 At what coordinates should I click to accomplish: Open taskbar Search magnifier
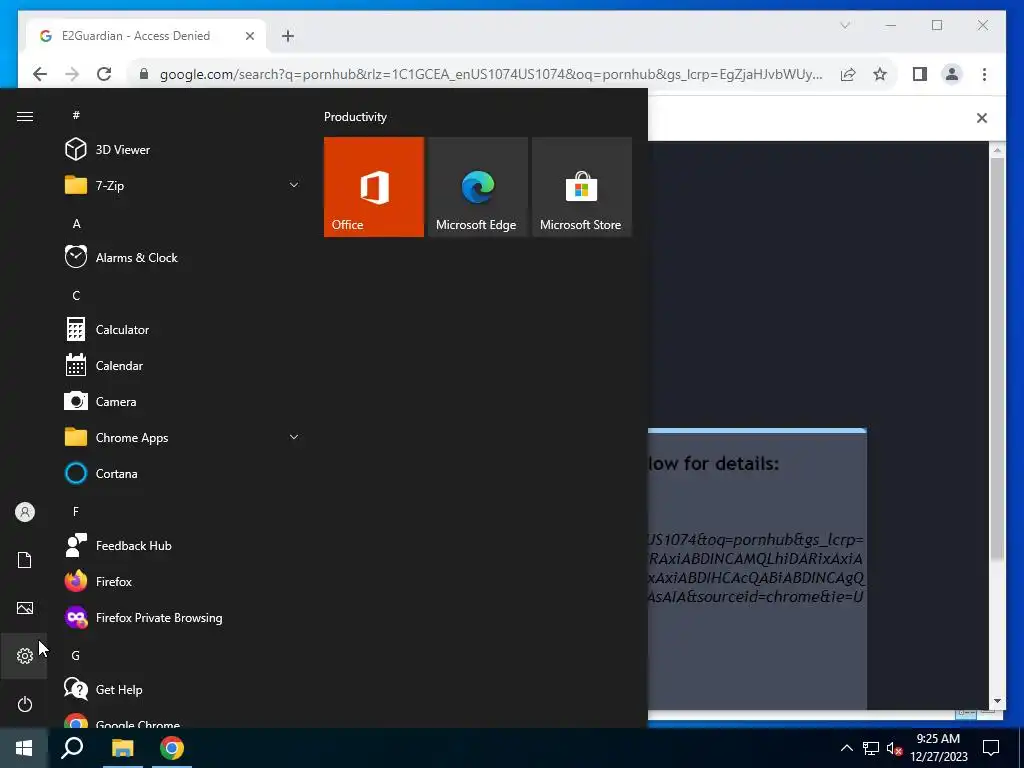pyautogui.click(x=72, y=748)
